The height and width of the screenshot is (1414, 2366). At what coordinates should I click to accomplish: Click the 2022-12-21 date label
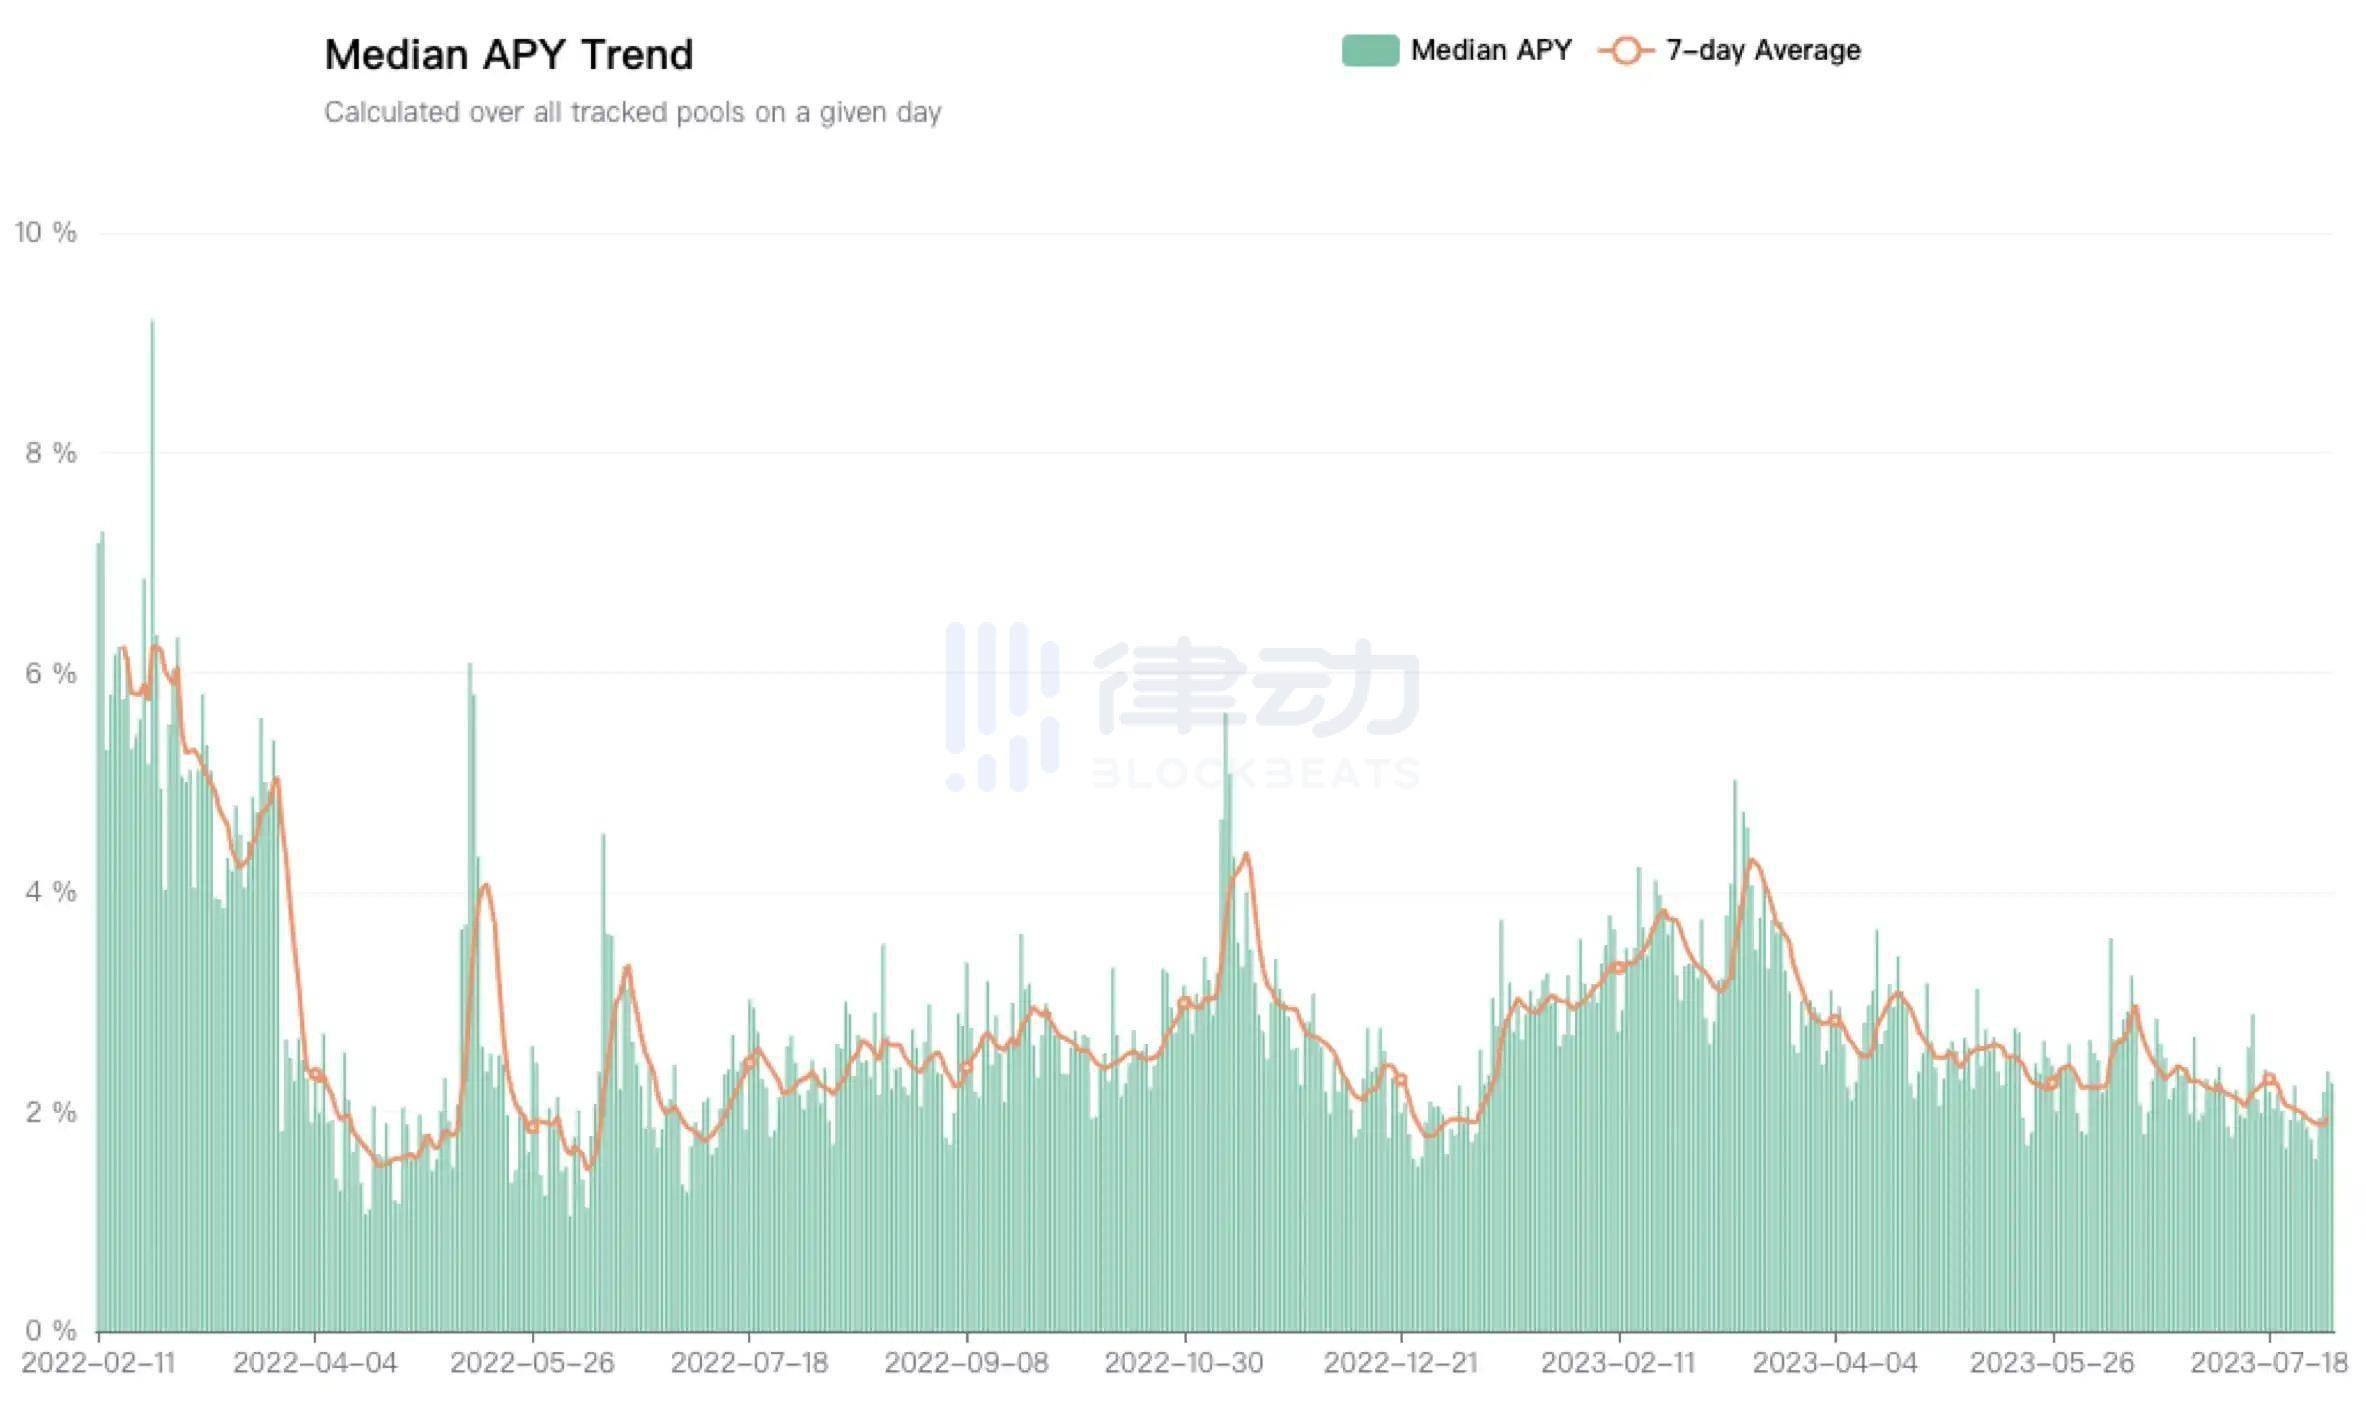tap(1401, 1363)
